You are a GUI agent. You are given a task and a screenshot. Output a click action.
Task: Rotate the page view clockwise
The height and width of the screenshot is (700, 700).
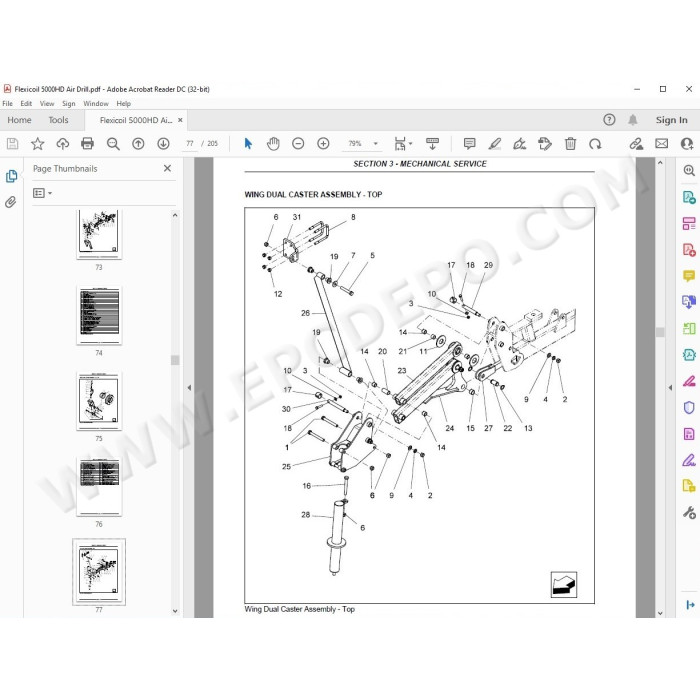click(x=595, y=144)
